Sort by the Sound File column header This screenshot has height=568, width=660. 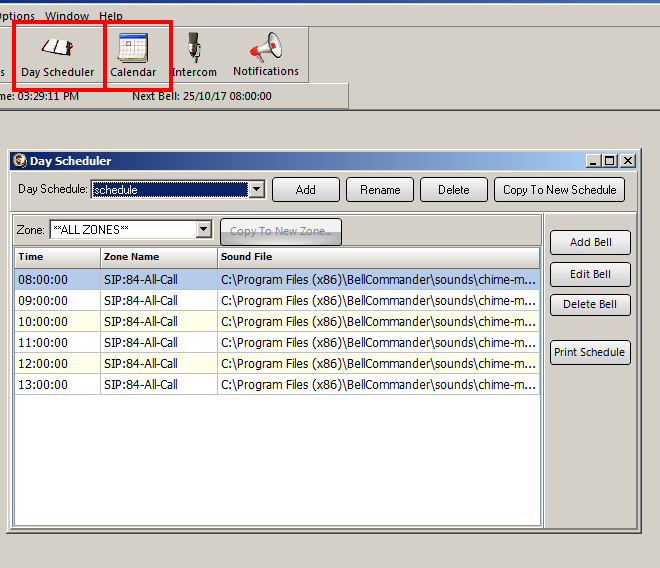tap(378, 257)
